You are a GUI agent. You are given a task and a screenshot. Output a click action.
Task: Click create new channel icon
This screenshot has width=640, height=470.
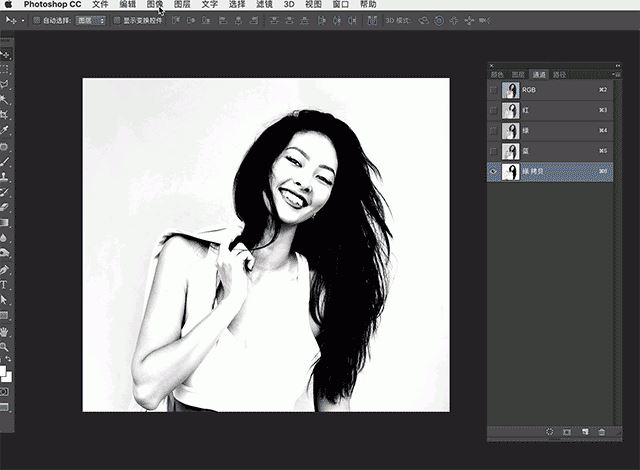click(x=584, y=431)
